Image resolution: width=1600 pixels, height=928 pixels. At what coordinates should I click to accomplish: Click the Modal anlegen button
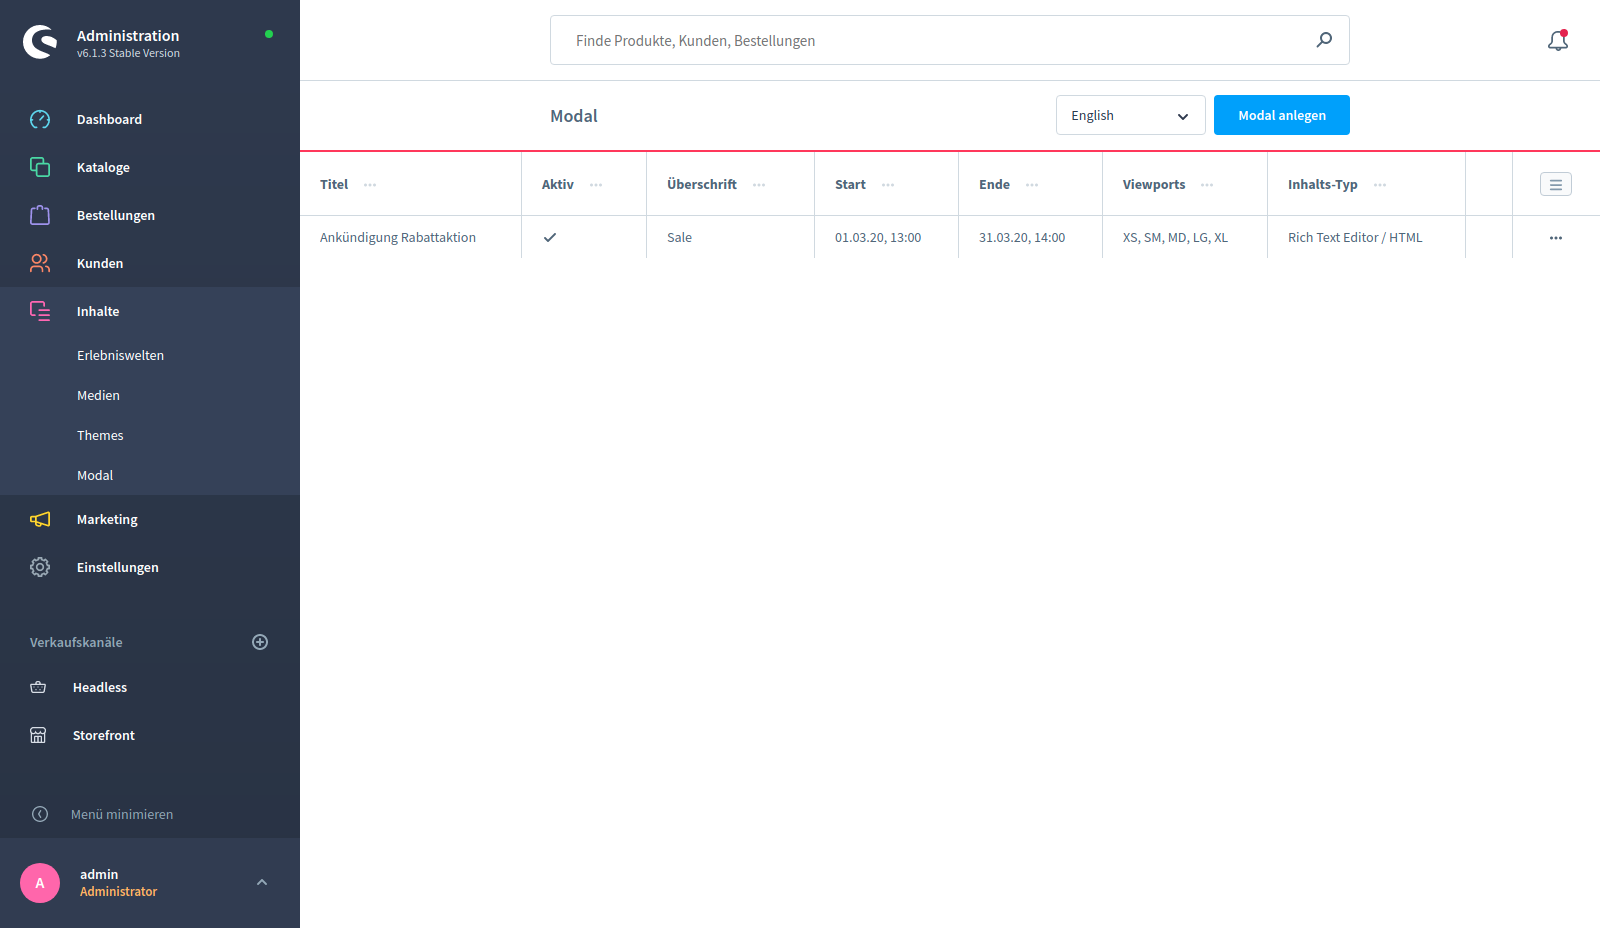point(1281,115)
